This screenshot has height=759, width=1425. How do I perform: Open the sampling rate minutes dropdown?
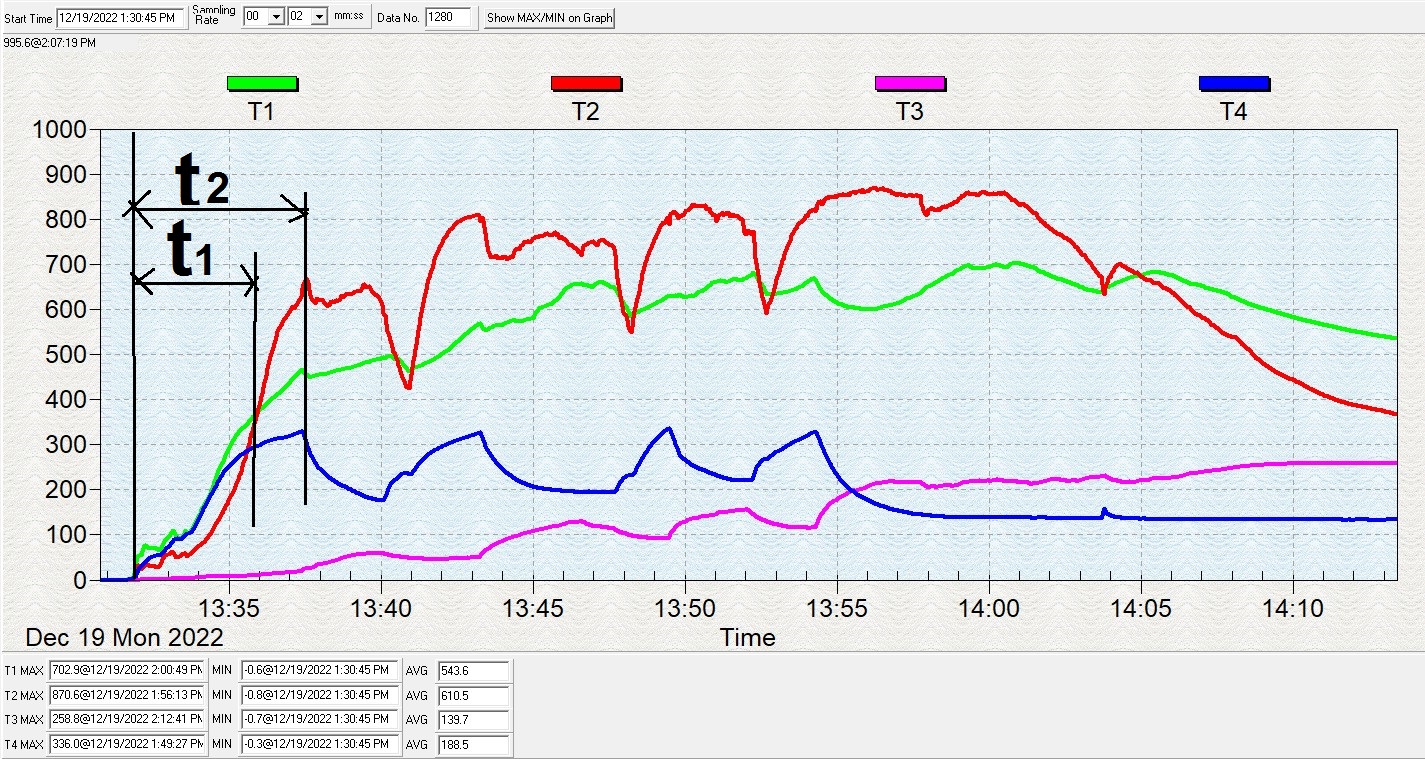click(276, 17)
